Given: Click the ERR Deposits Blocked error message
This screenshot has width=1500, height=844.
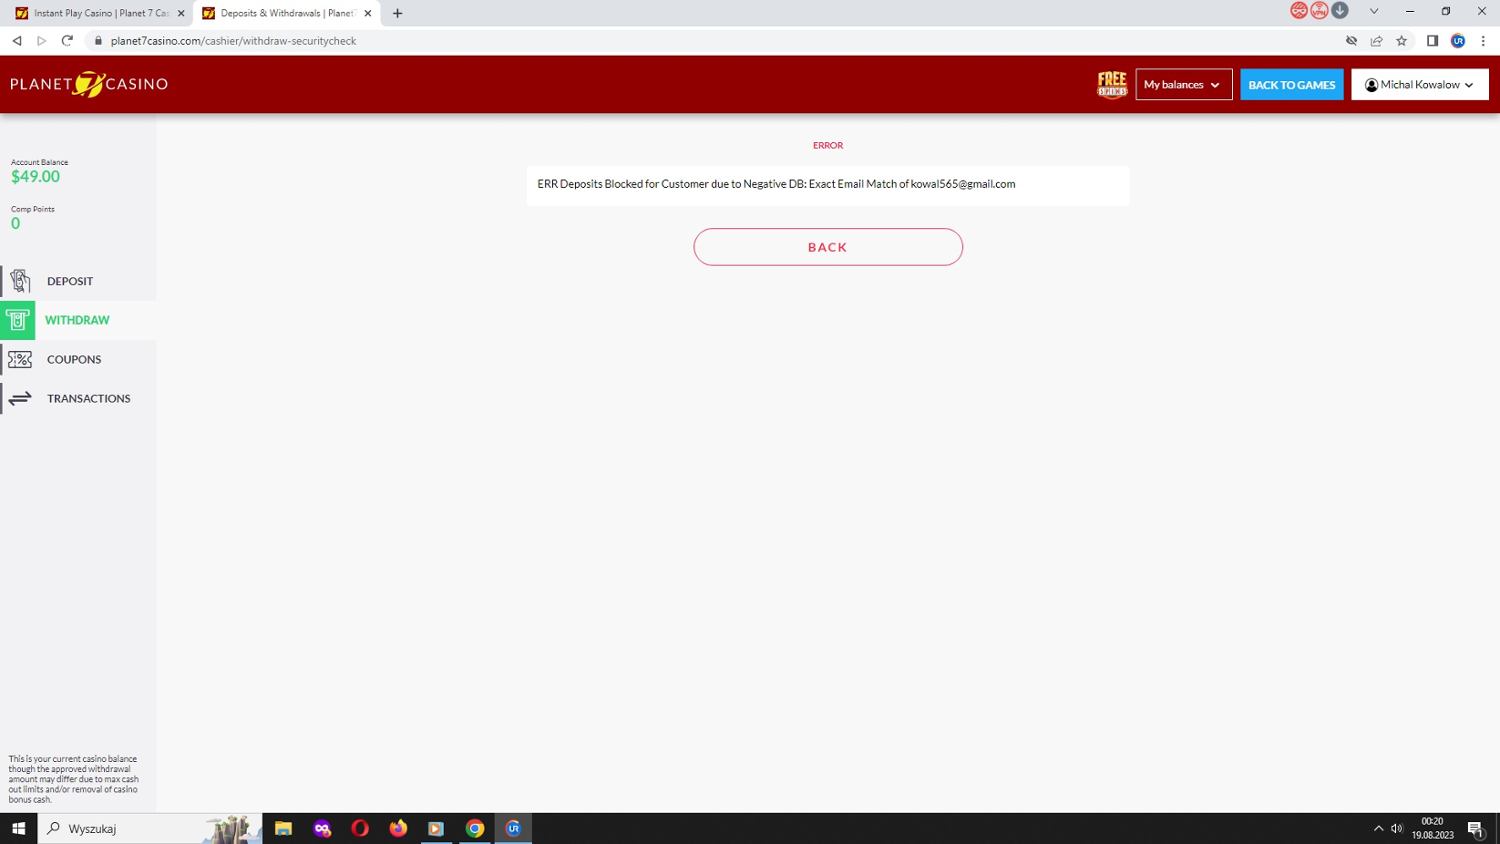Looking at the screenshot, I should pos(776,184).
